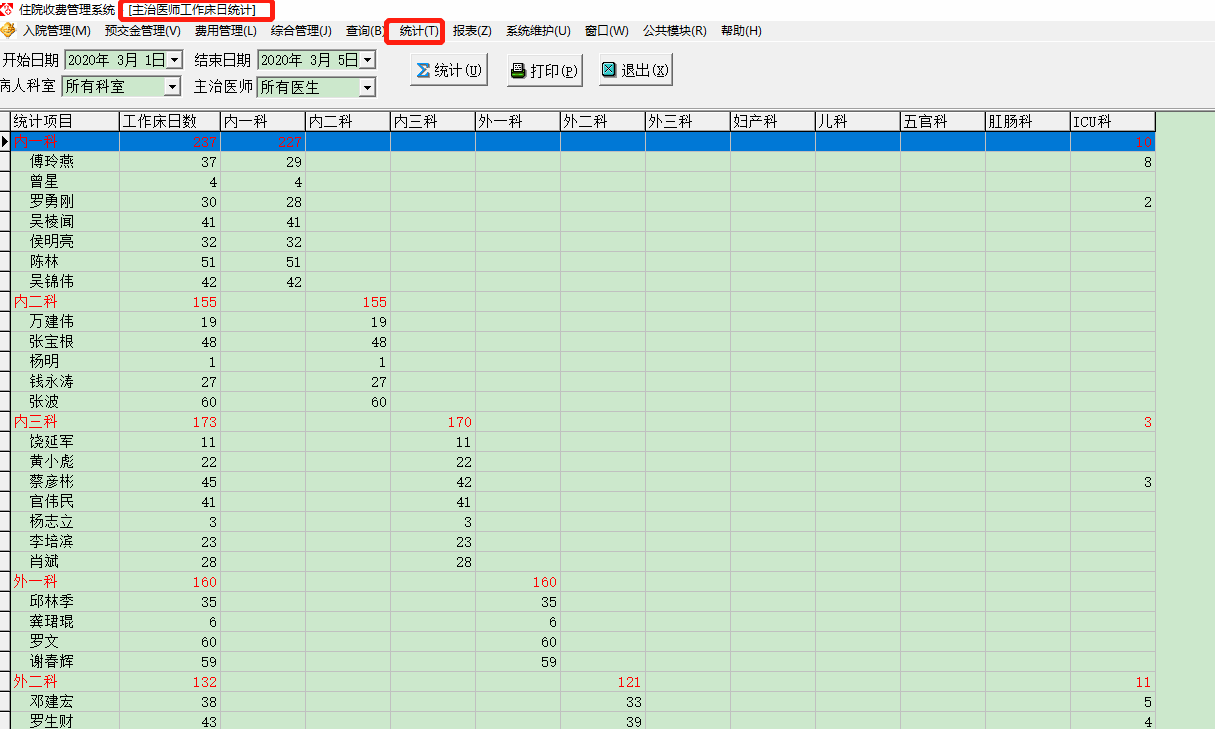Click the 内三科 column header
The width and height of the screenshot is (1215, 729).
coord(433,121)
